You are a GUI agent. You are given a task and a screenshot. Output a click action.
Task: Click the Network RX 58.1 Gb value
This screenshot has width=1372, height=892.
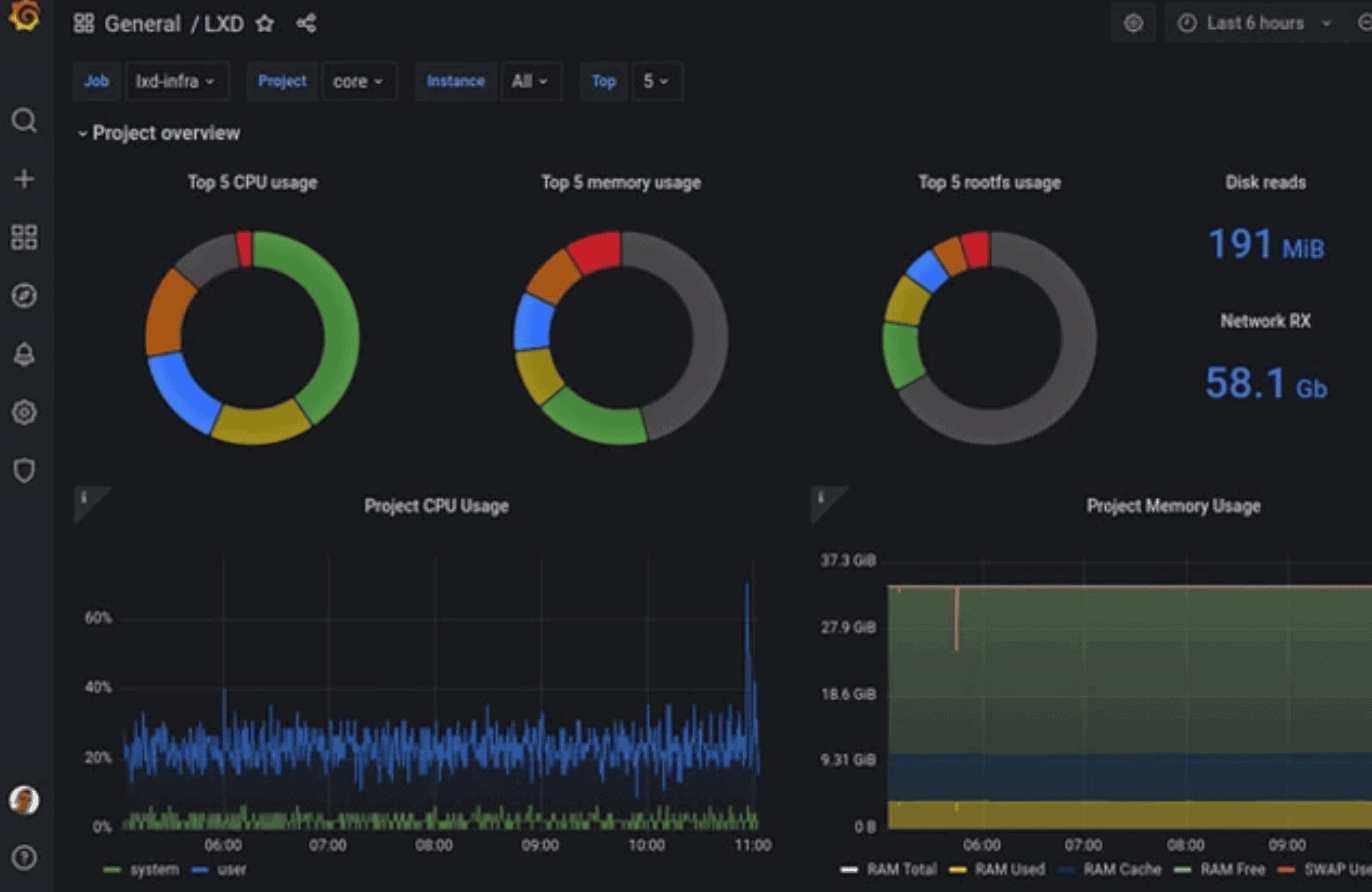tap(1266, 383)
